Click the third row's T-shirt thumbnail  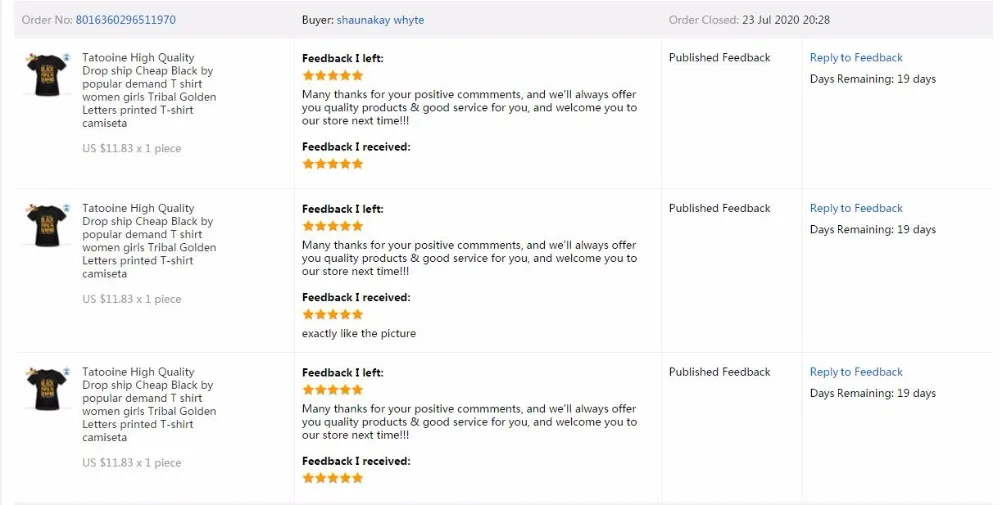(47, 389)
